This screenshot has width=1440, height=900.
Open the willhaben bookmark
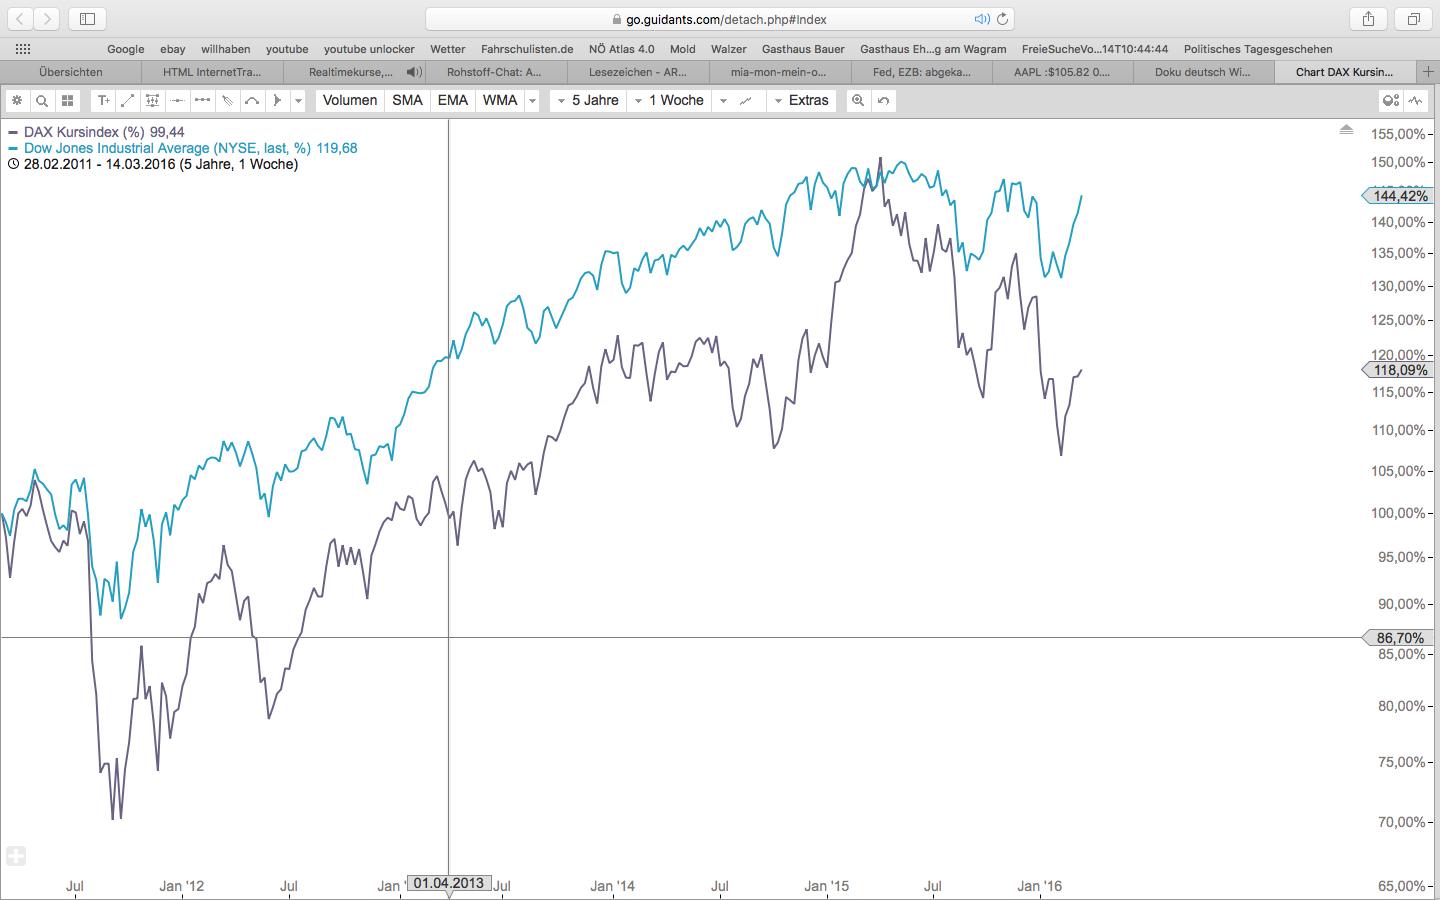pos(226,49)
